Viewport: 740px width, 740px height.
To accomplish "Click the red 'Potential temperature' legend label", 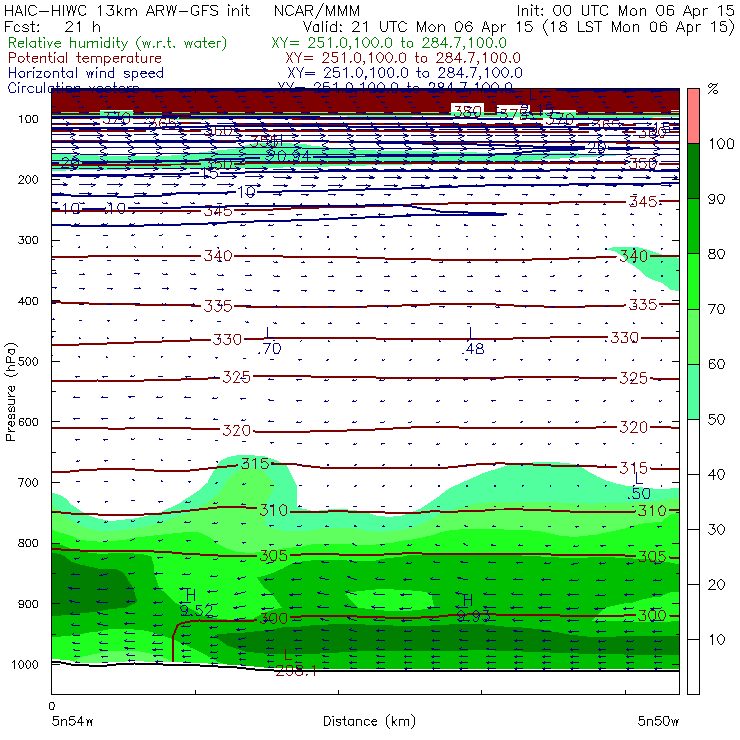I will point(84,58).
